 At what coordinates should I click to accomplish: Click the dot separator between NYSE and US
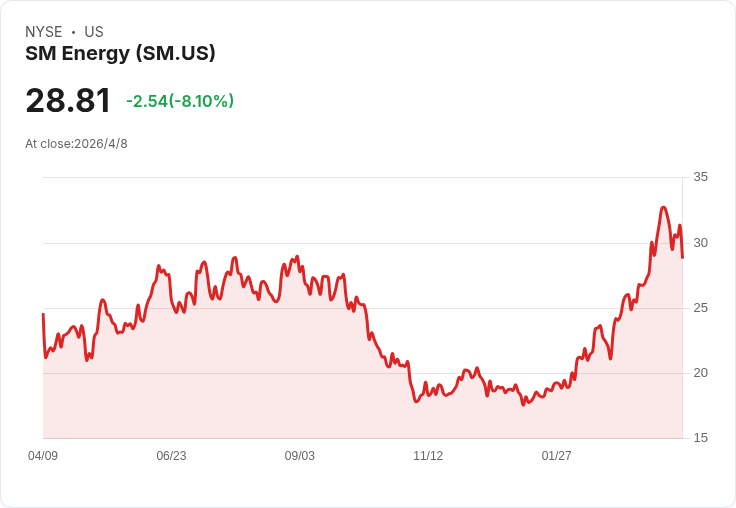(x=74, y=32)
